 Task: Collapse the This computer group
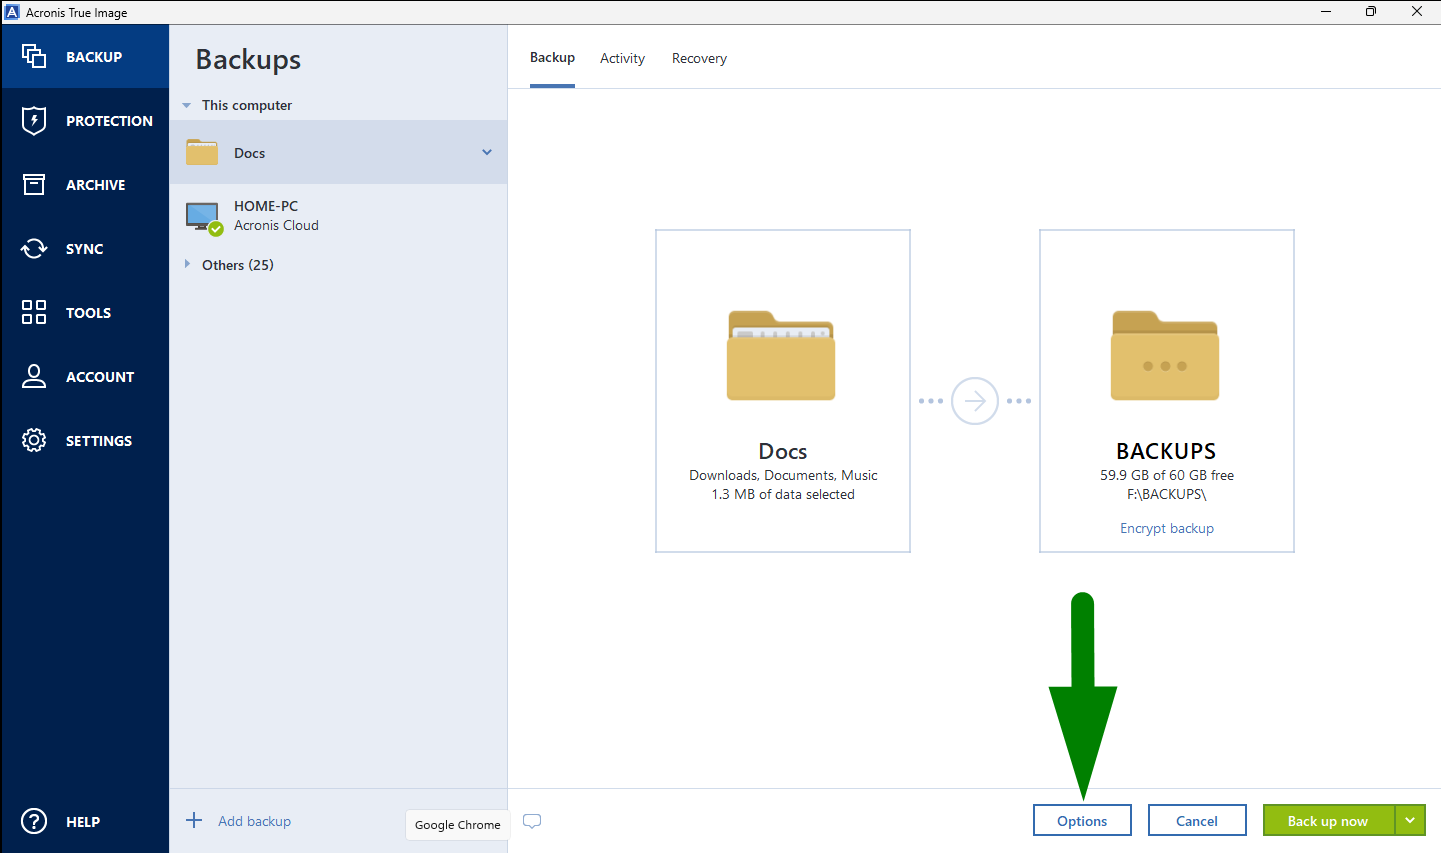pyautogui.click(x=187, y=105)
